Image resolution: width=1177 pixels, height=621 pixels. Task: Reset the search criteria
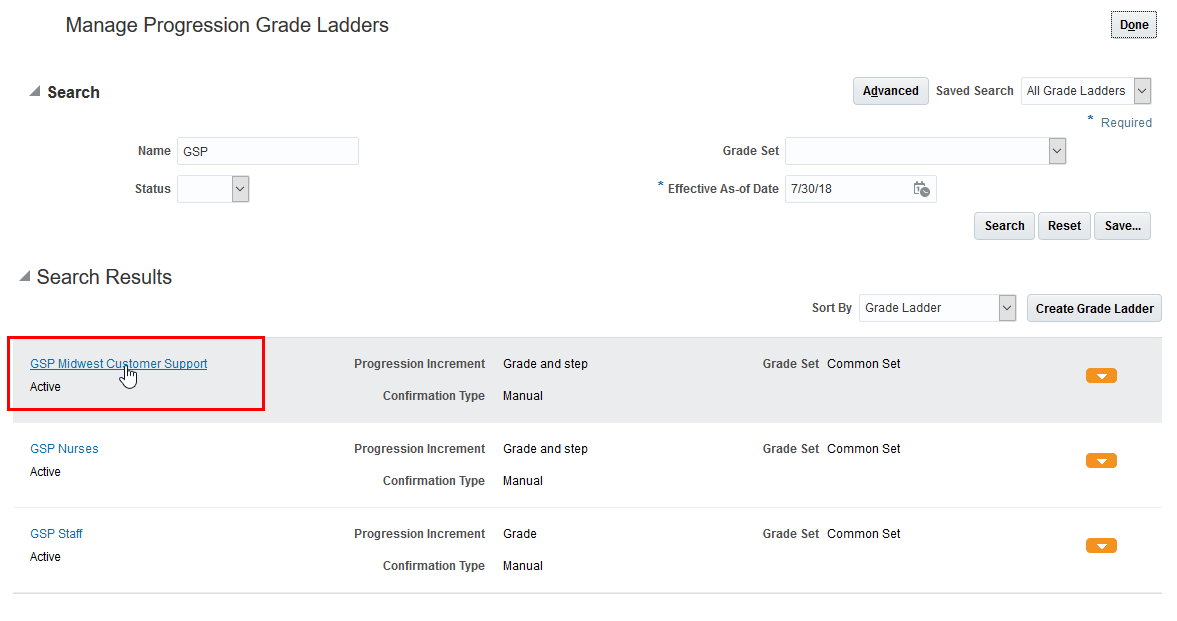click(1064, 226)
